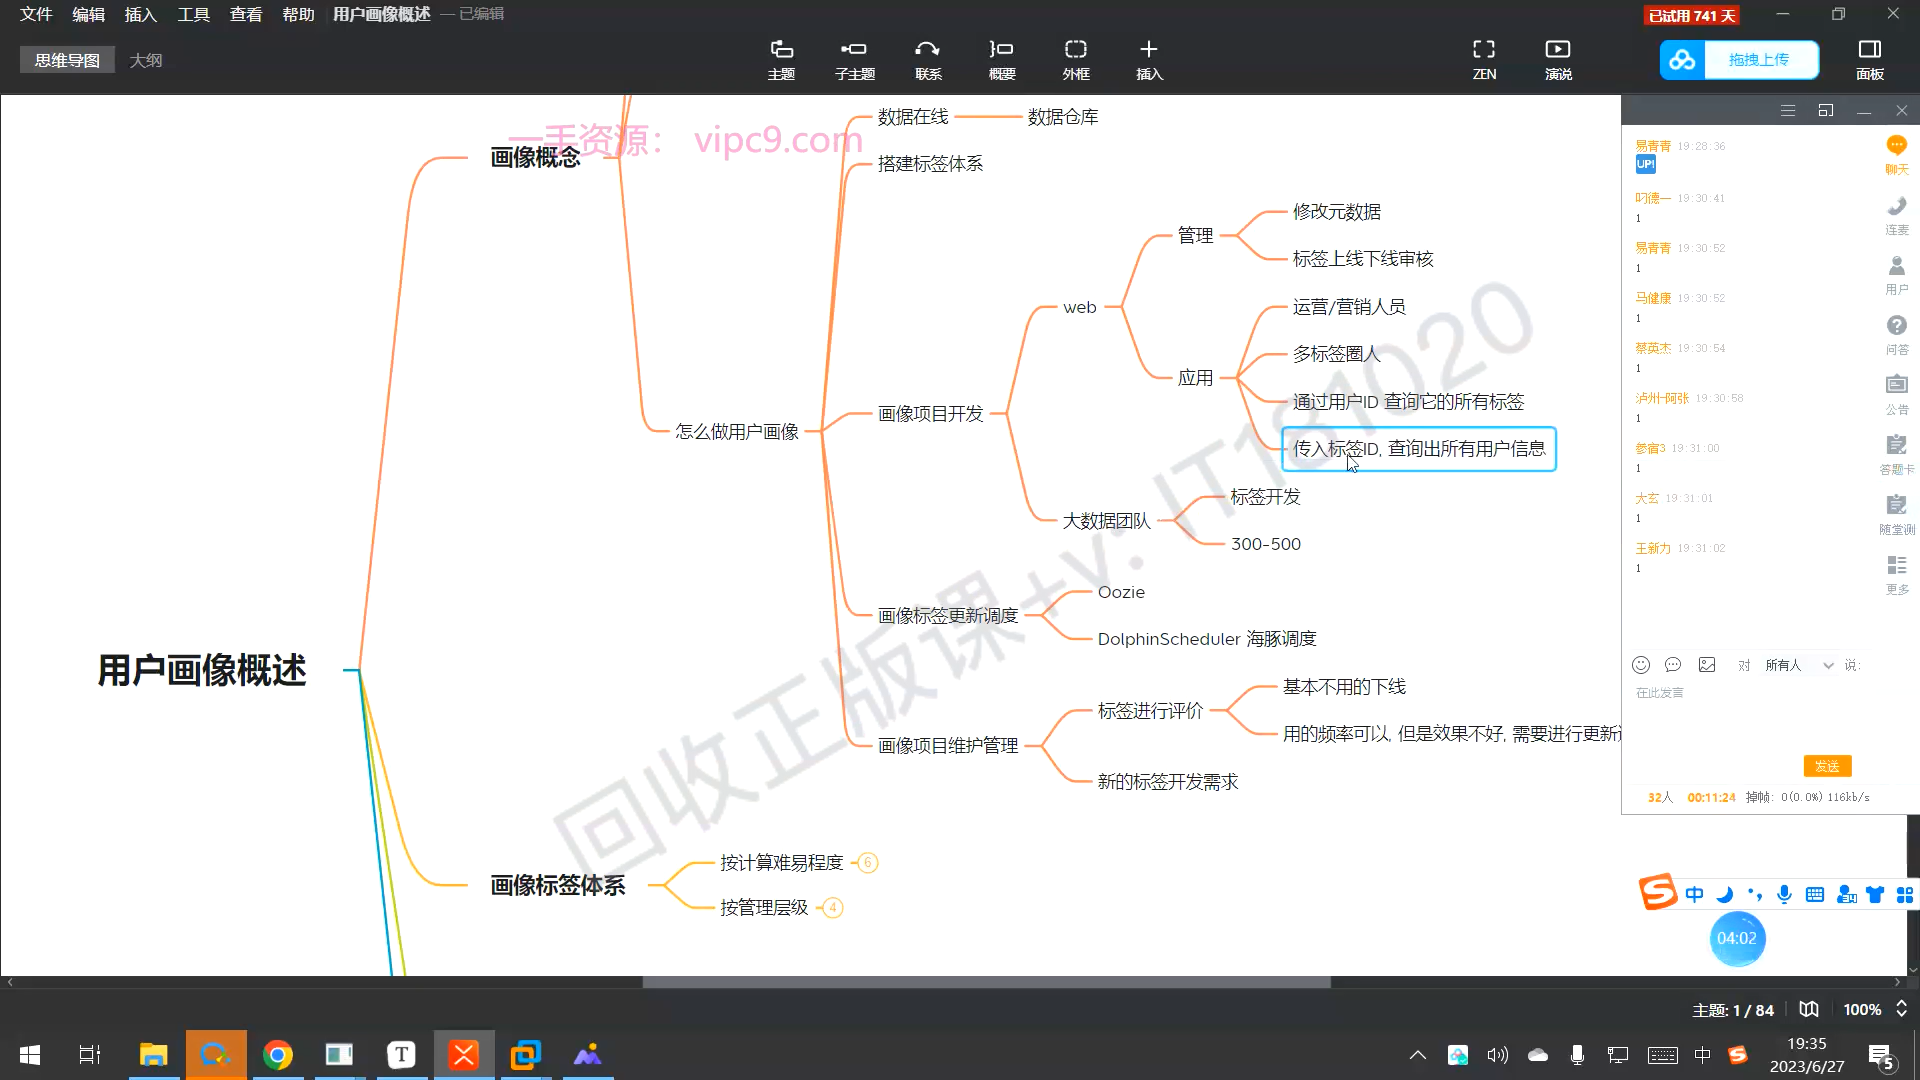
Task: Start 演说 (Pitch) presentation mode
Action: pos(1558,59)
